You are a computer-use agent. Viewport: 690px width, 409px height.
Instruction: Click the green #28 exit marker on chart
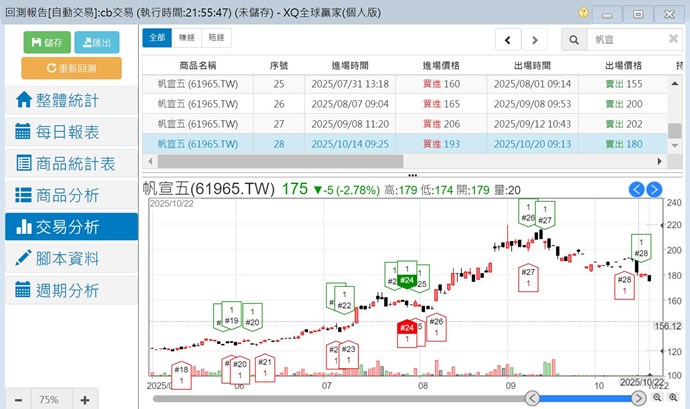641,248
